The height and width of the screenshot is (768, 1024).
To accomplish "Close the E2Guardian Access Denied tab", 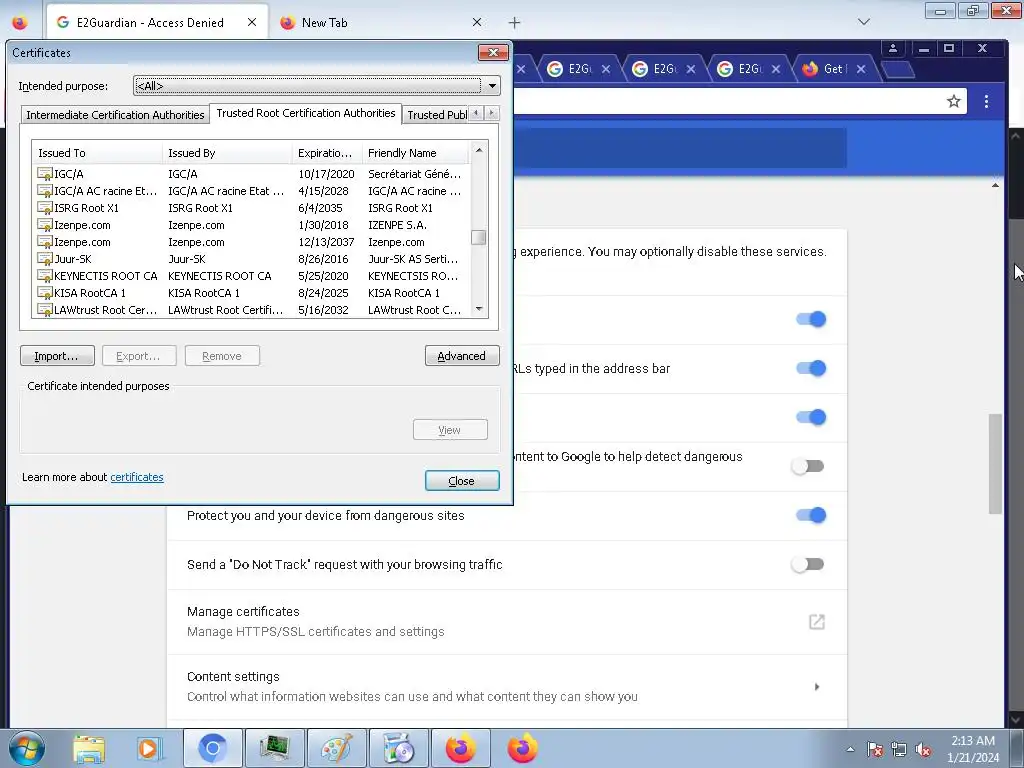I will (x=252, y=22).
